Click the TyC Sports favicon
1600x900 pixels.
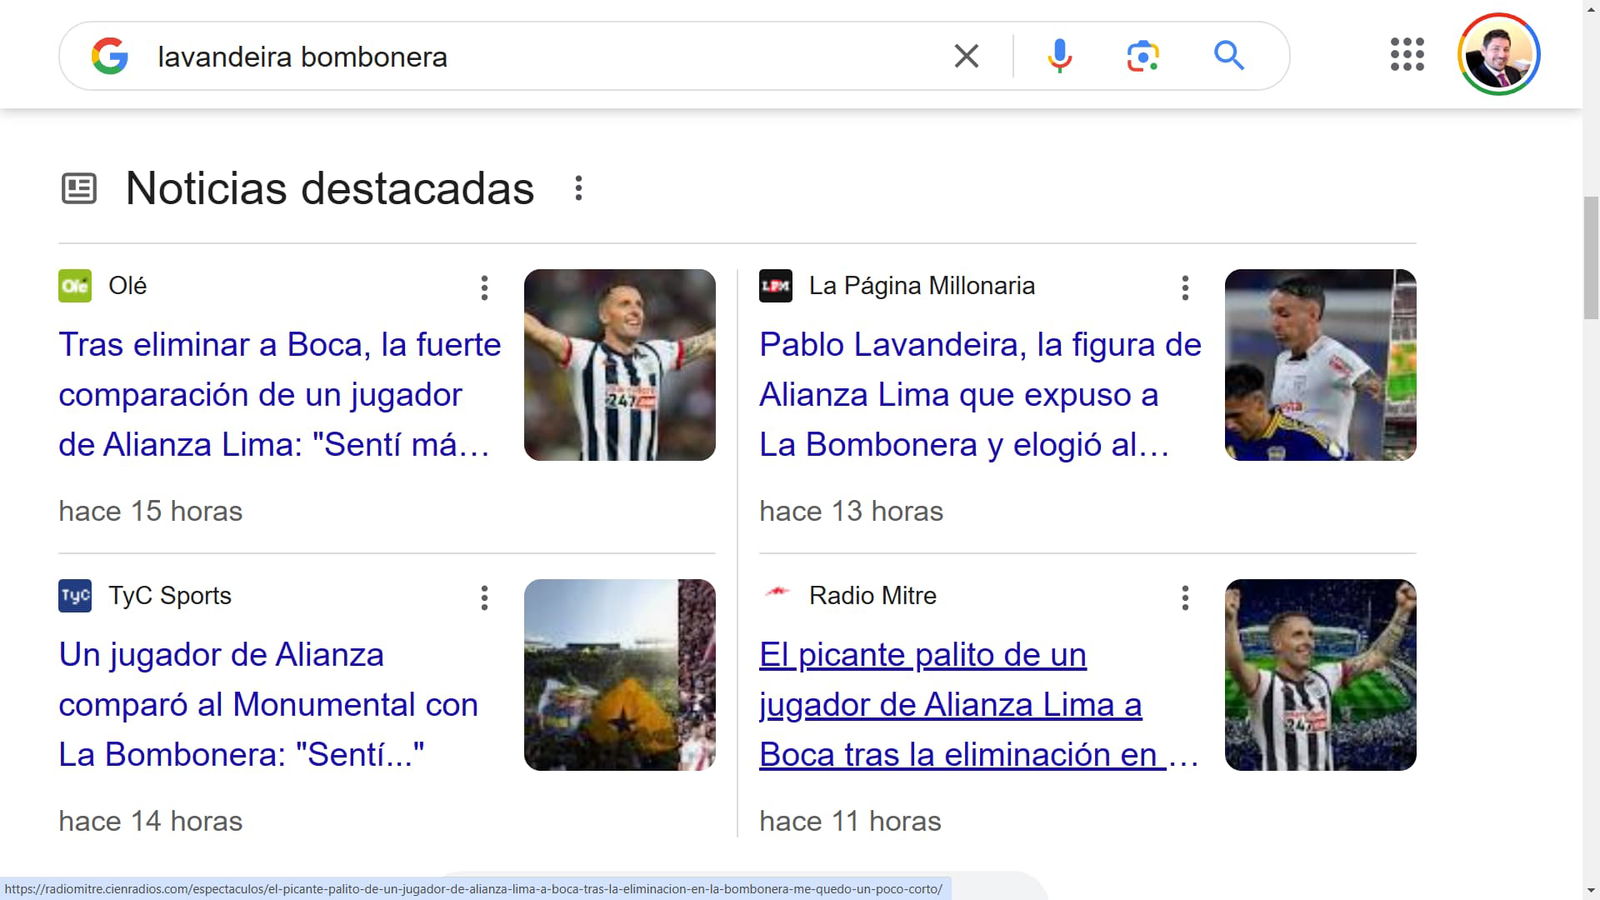pos(75,596)
